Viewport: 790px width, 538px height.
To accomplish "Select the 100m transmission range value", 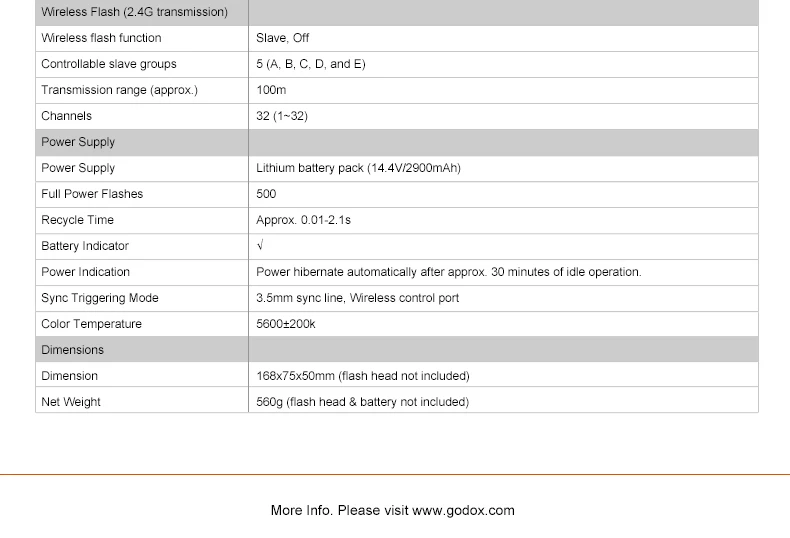I will pos(271,90).
